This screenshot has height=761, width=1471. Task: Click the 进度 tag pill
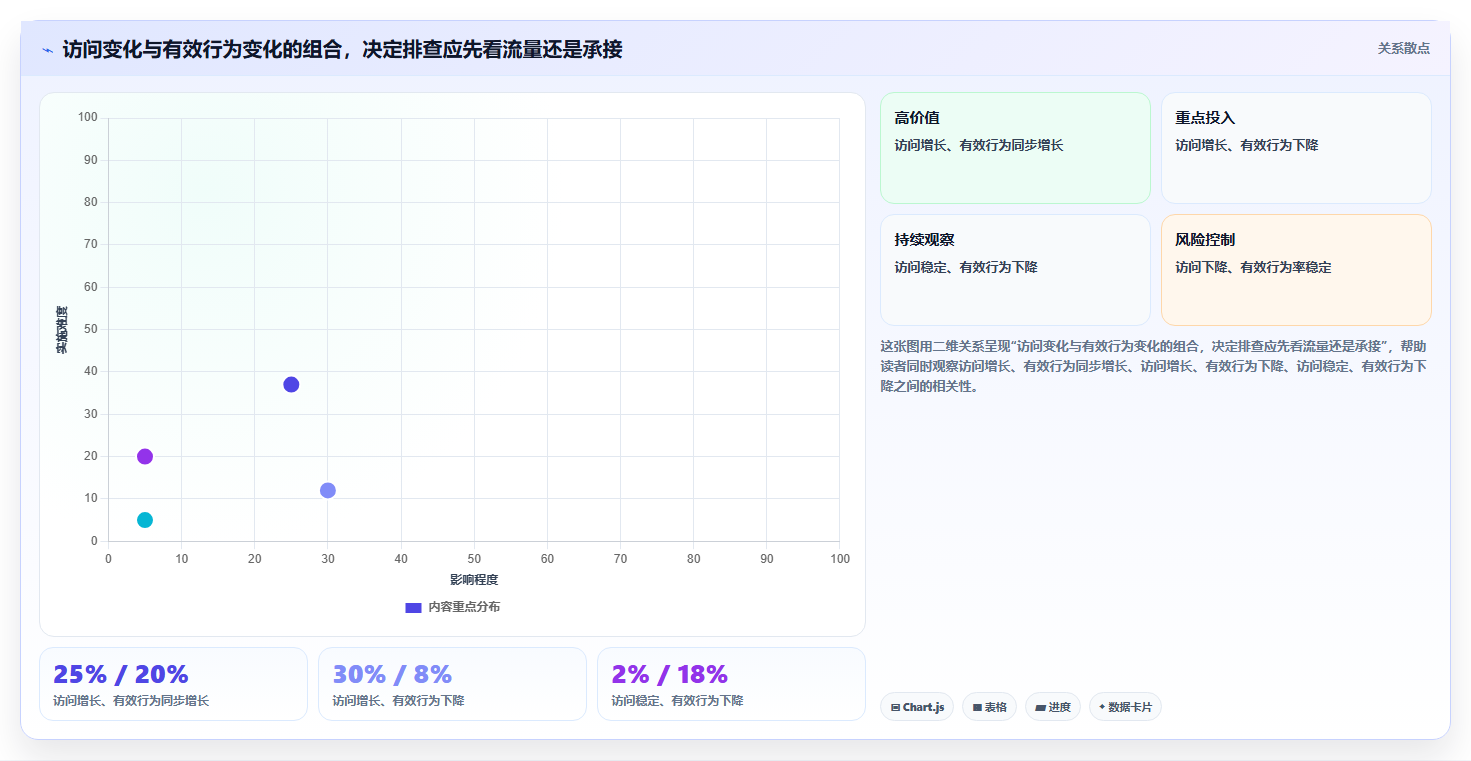pyautogui.click(x=1053, y=707)
